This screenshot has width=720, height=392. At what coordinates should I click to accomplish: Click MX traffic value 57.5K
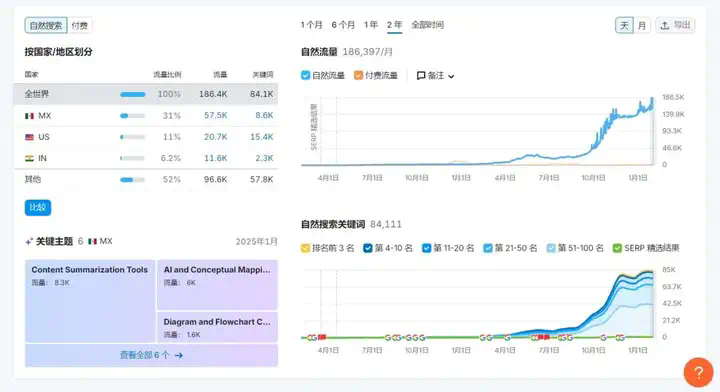click(215, 116)
